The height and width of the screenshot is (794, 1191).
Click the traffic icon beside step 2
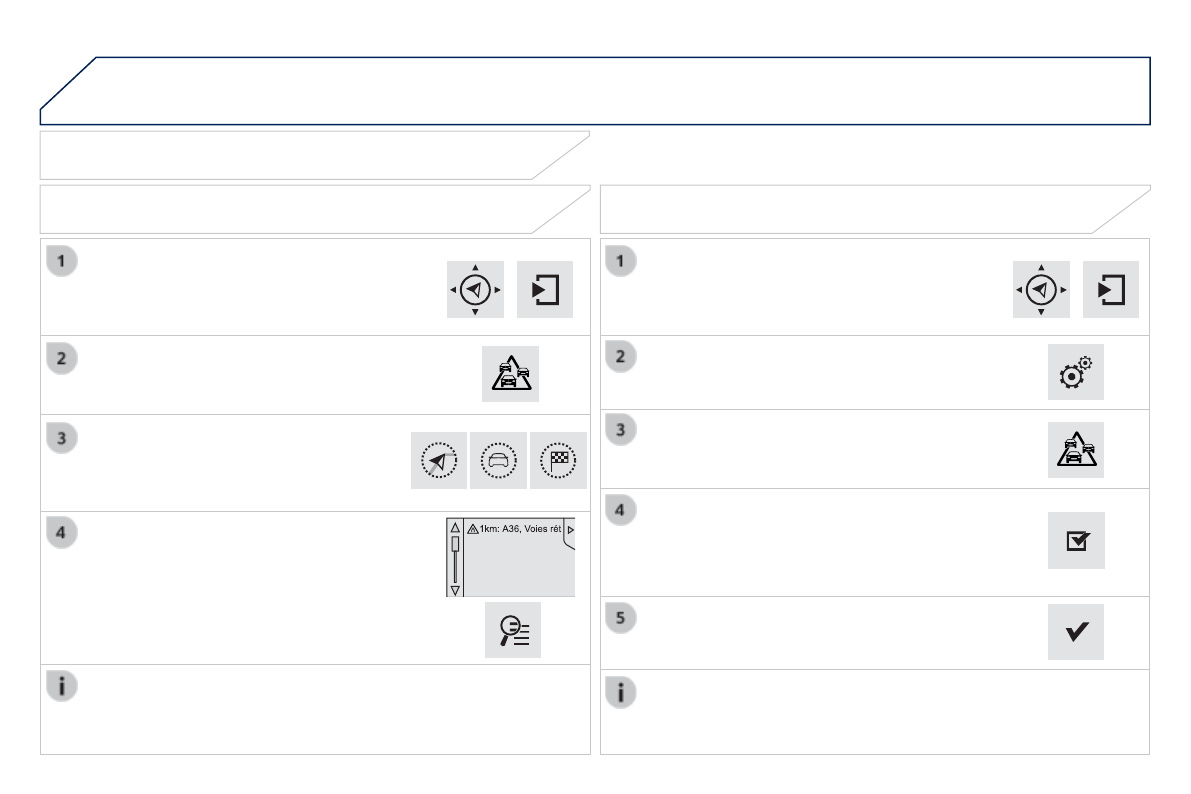(x=510, y=374)
